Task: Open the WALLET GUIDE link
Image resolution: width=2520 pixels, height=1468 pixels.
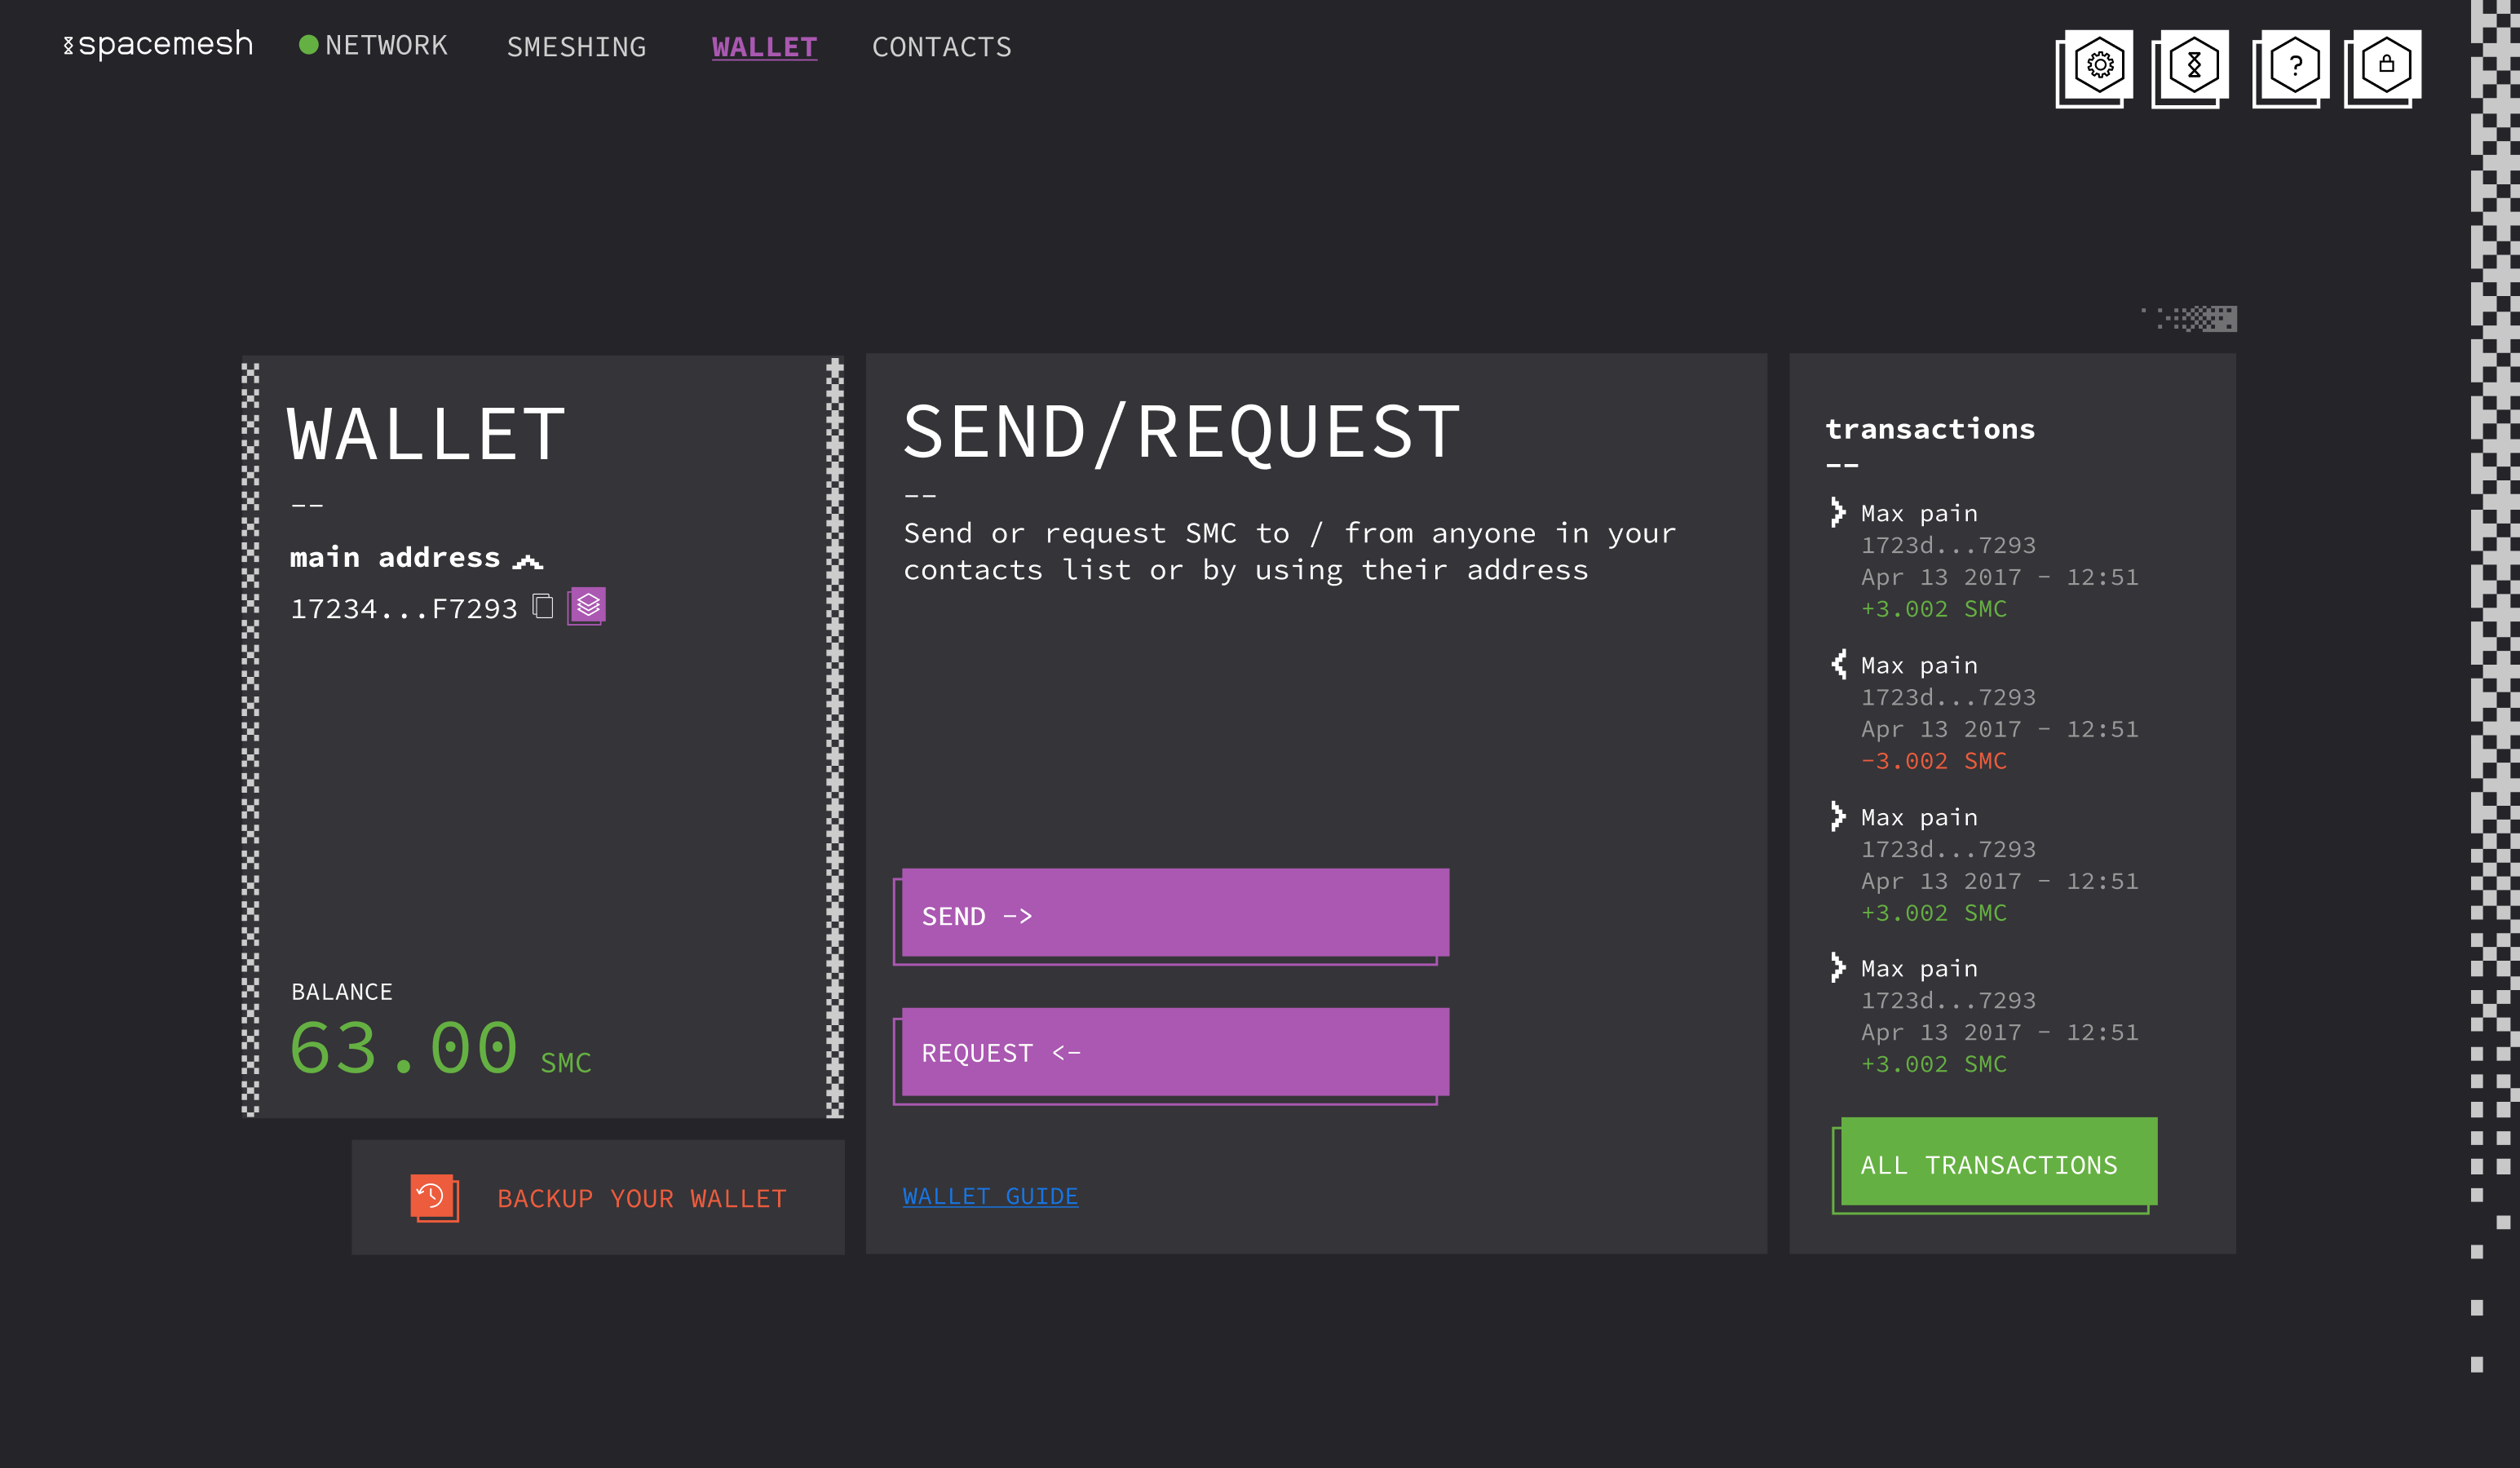Action: click(990, 1196)
